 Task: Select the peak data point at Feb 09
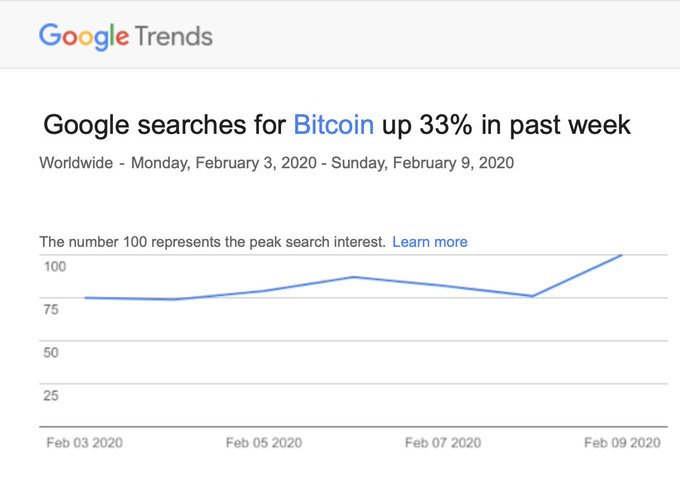(622, 255)
